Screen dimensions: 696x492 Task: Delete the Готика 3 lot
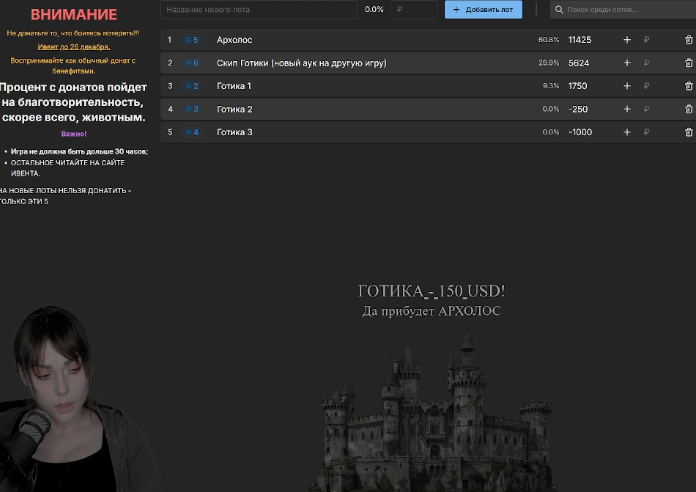click(x=688, y=132)
